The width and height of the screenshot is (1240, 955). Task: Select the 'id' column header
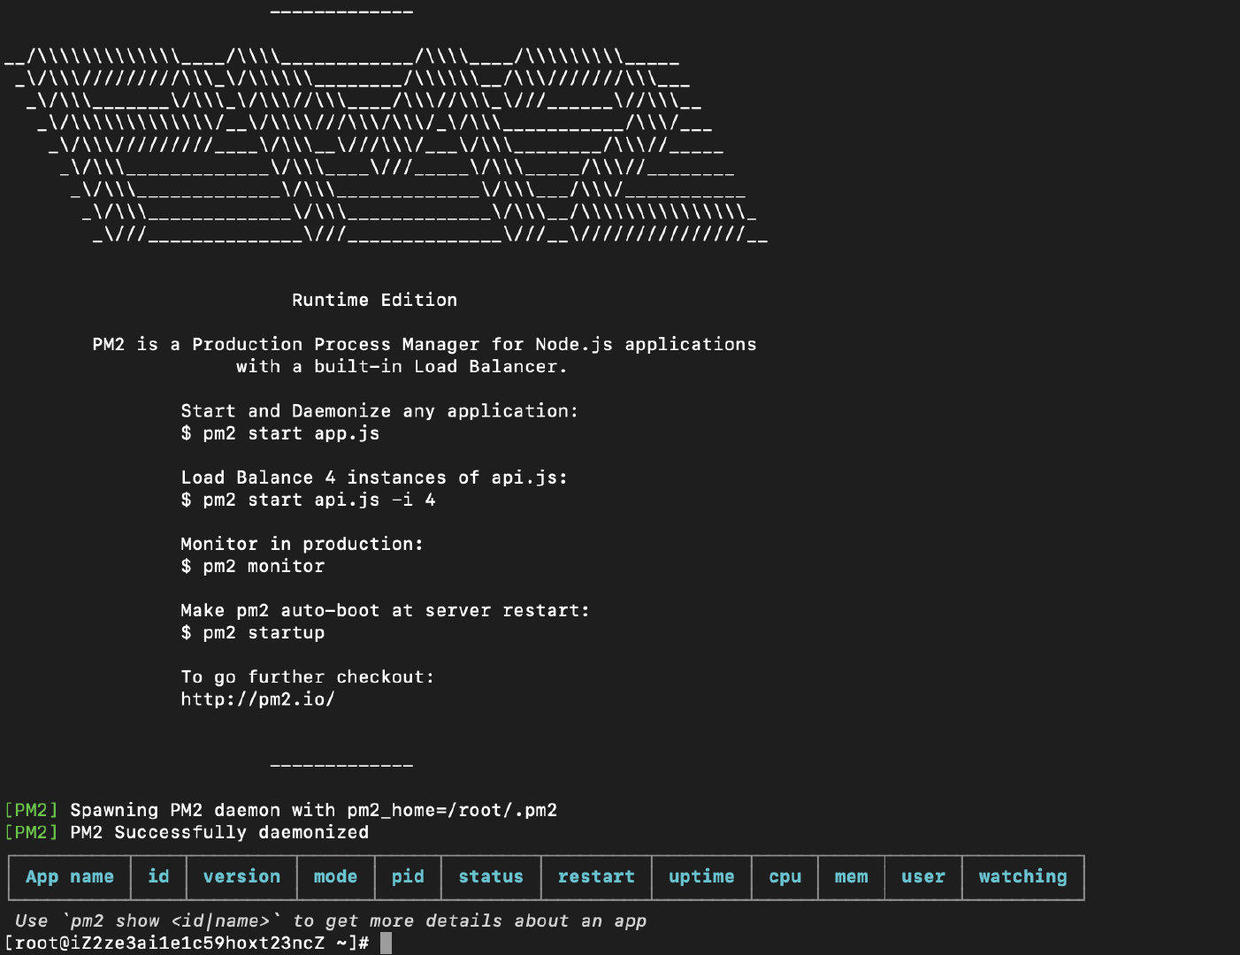158,876
